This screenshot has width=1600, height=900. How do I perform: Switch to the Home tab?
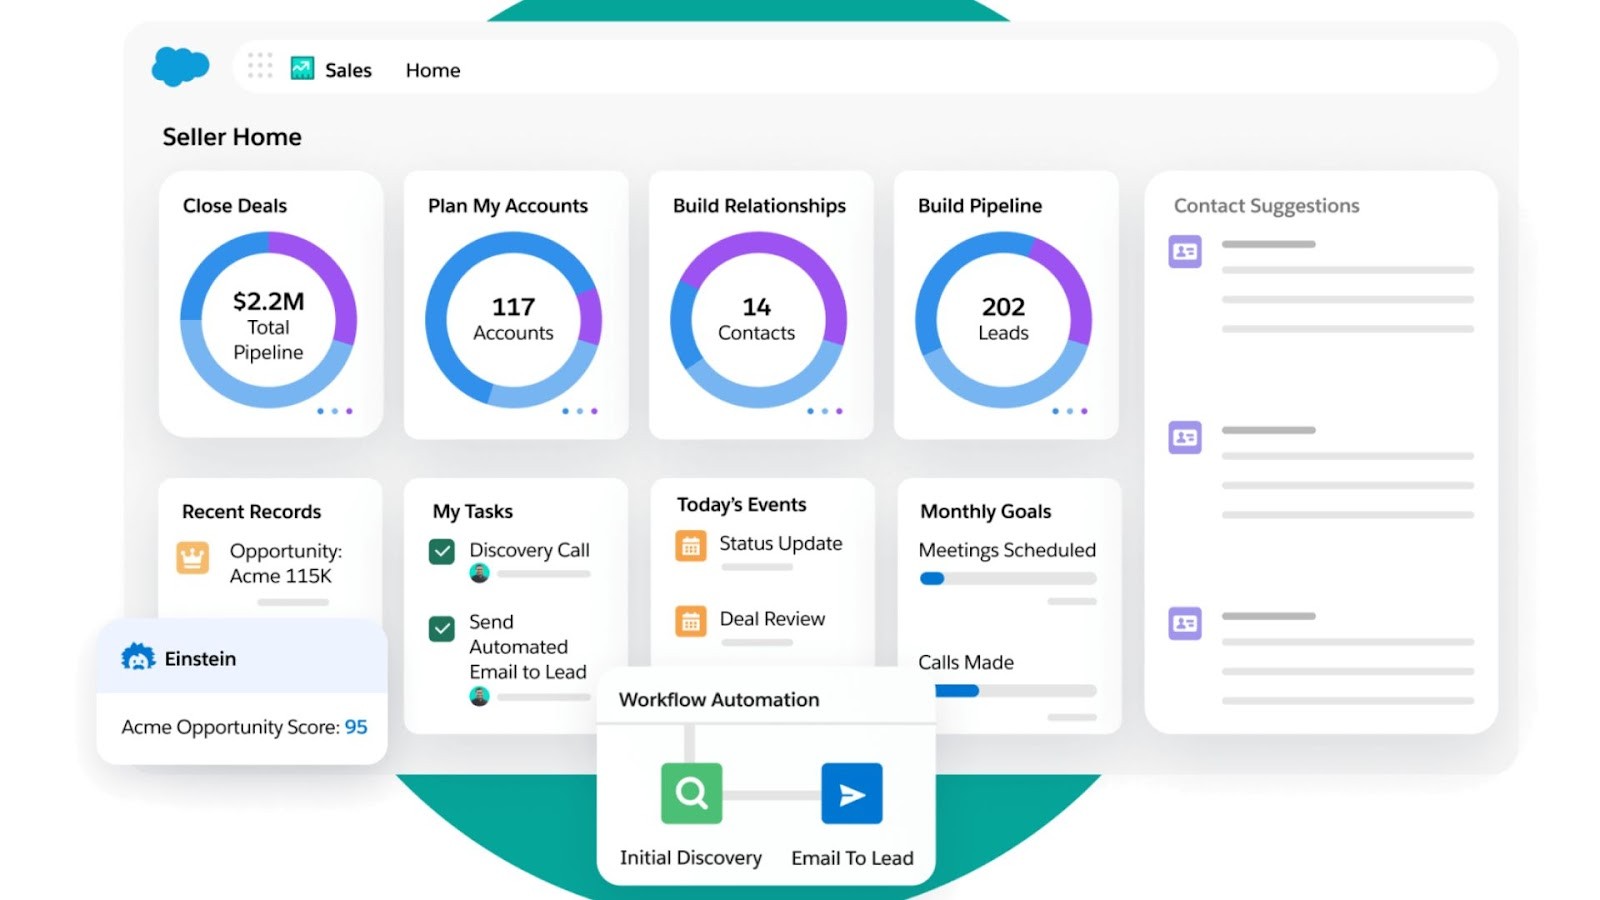432,69
